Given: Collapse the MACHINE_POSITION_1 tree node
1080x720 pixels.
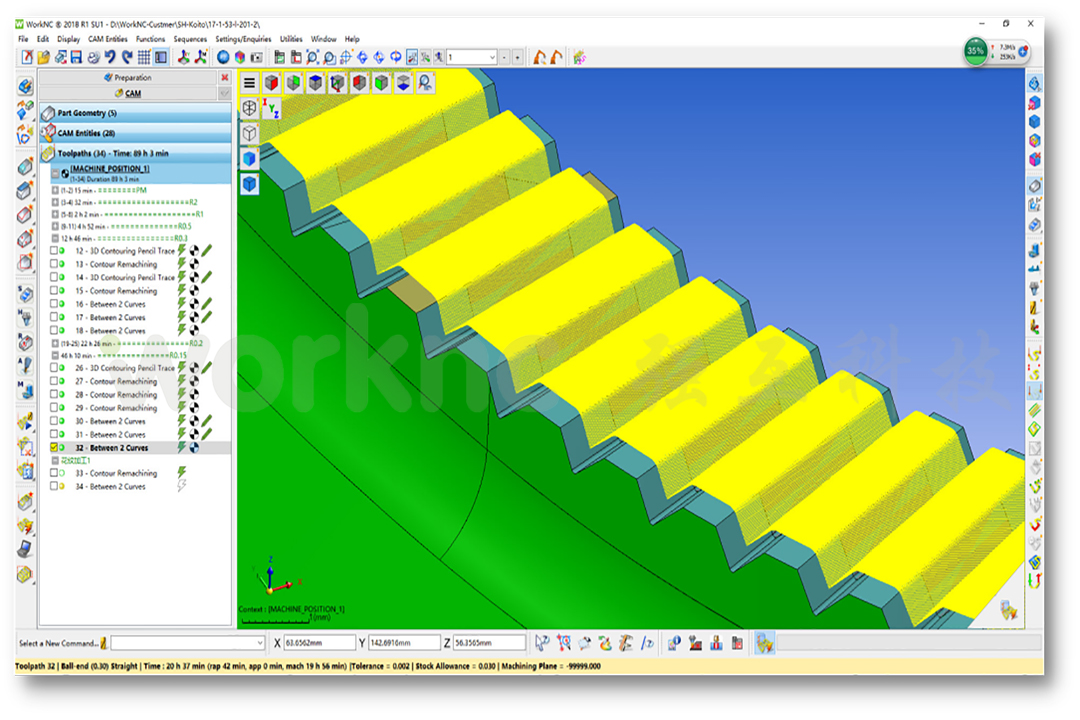Looking at the screenshot, I should 56,173.
